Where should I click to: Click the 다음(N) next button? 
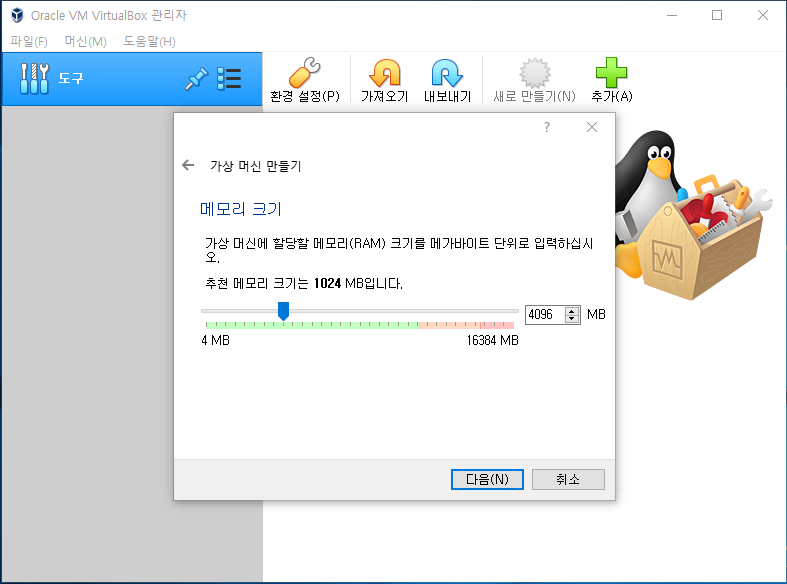487,480
